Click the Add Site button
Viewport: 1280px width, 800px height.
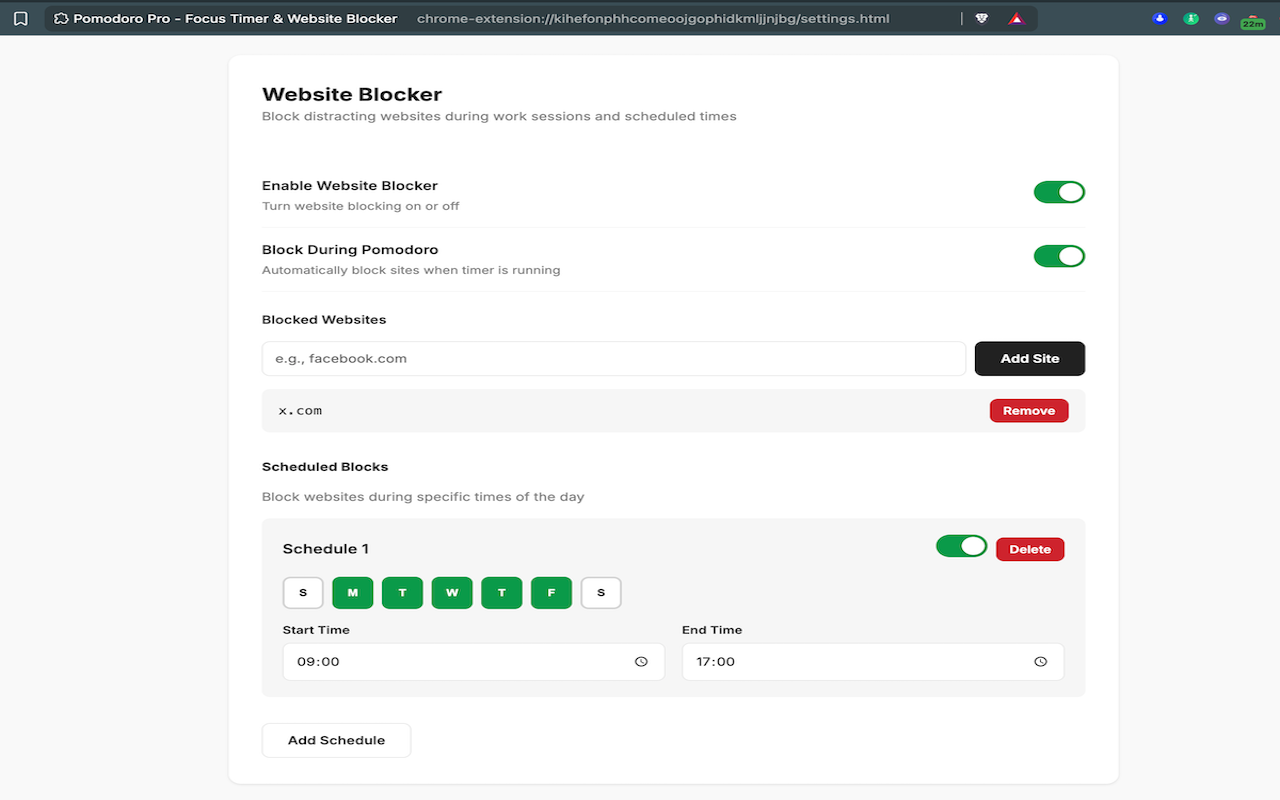[x=1029, y=358]
